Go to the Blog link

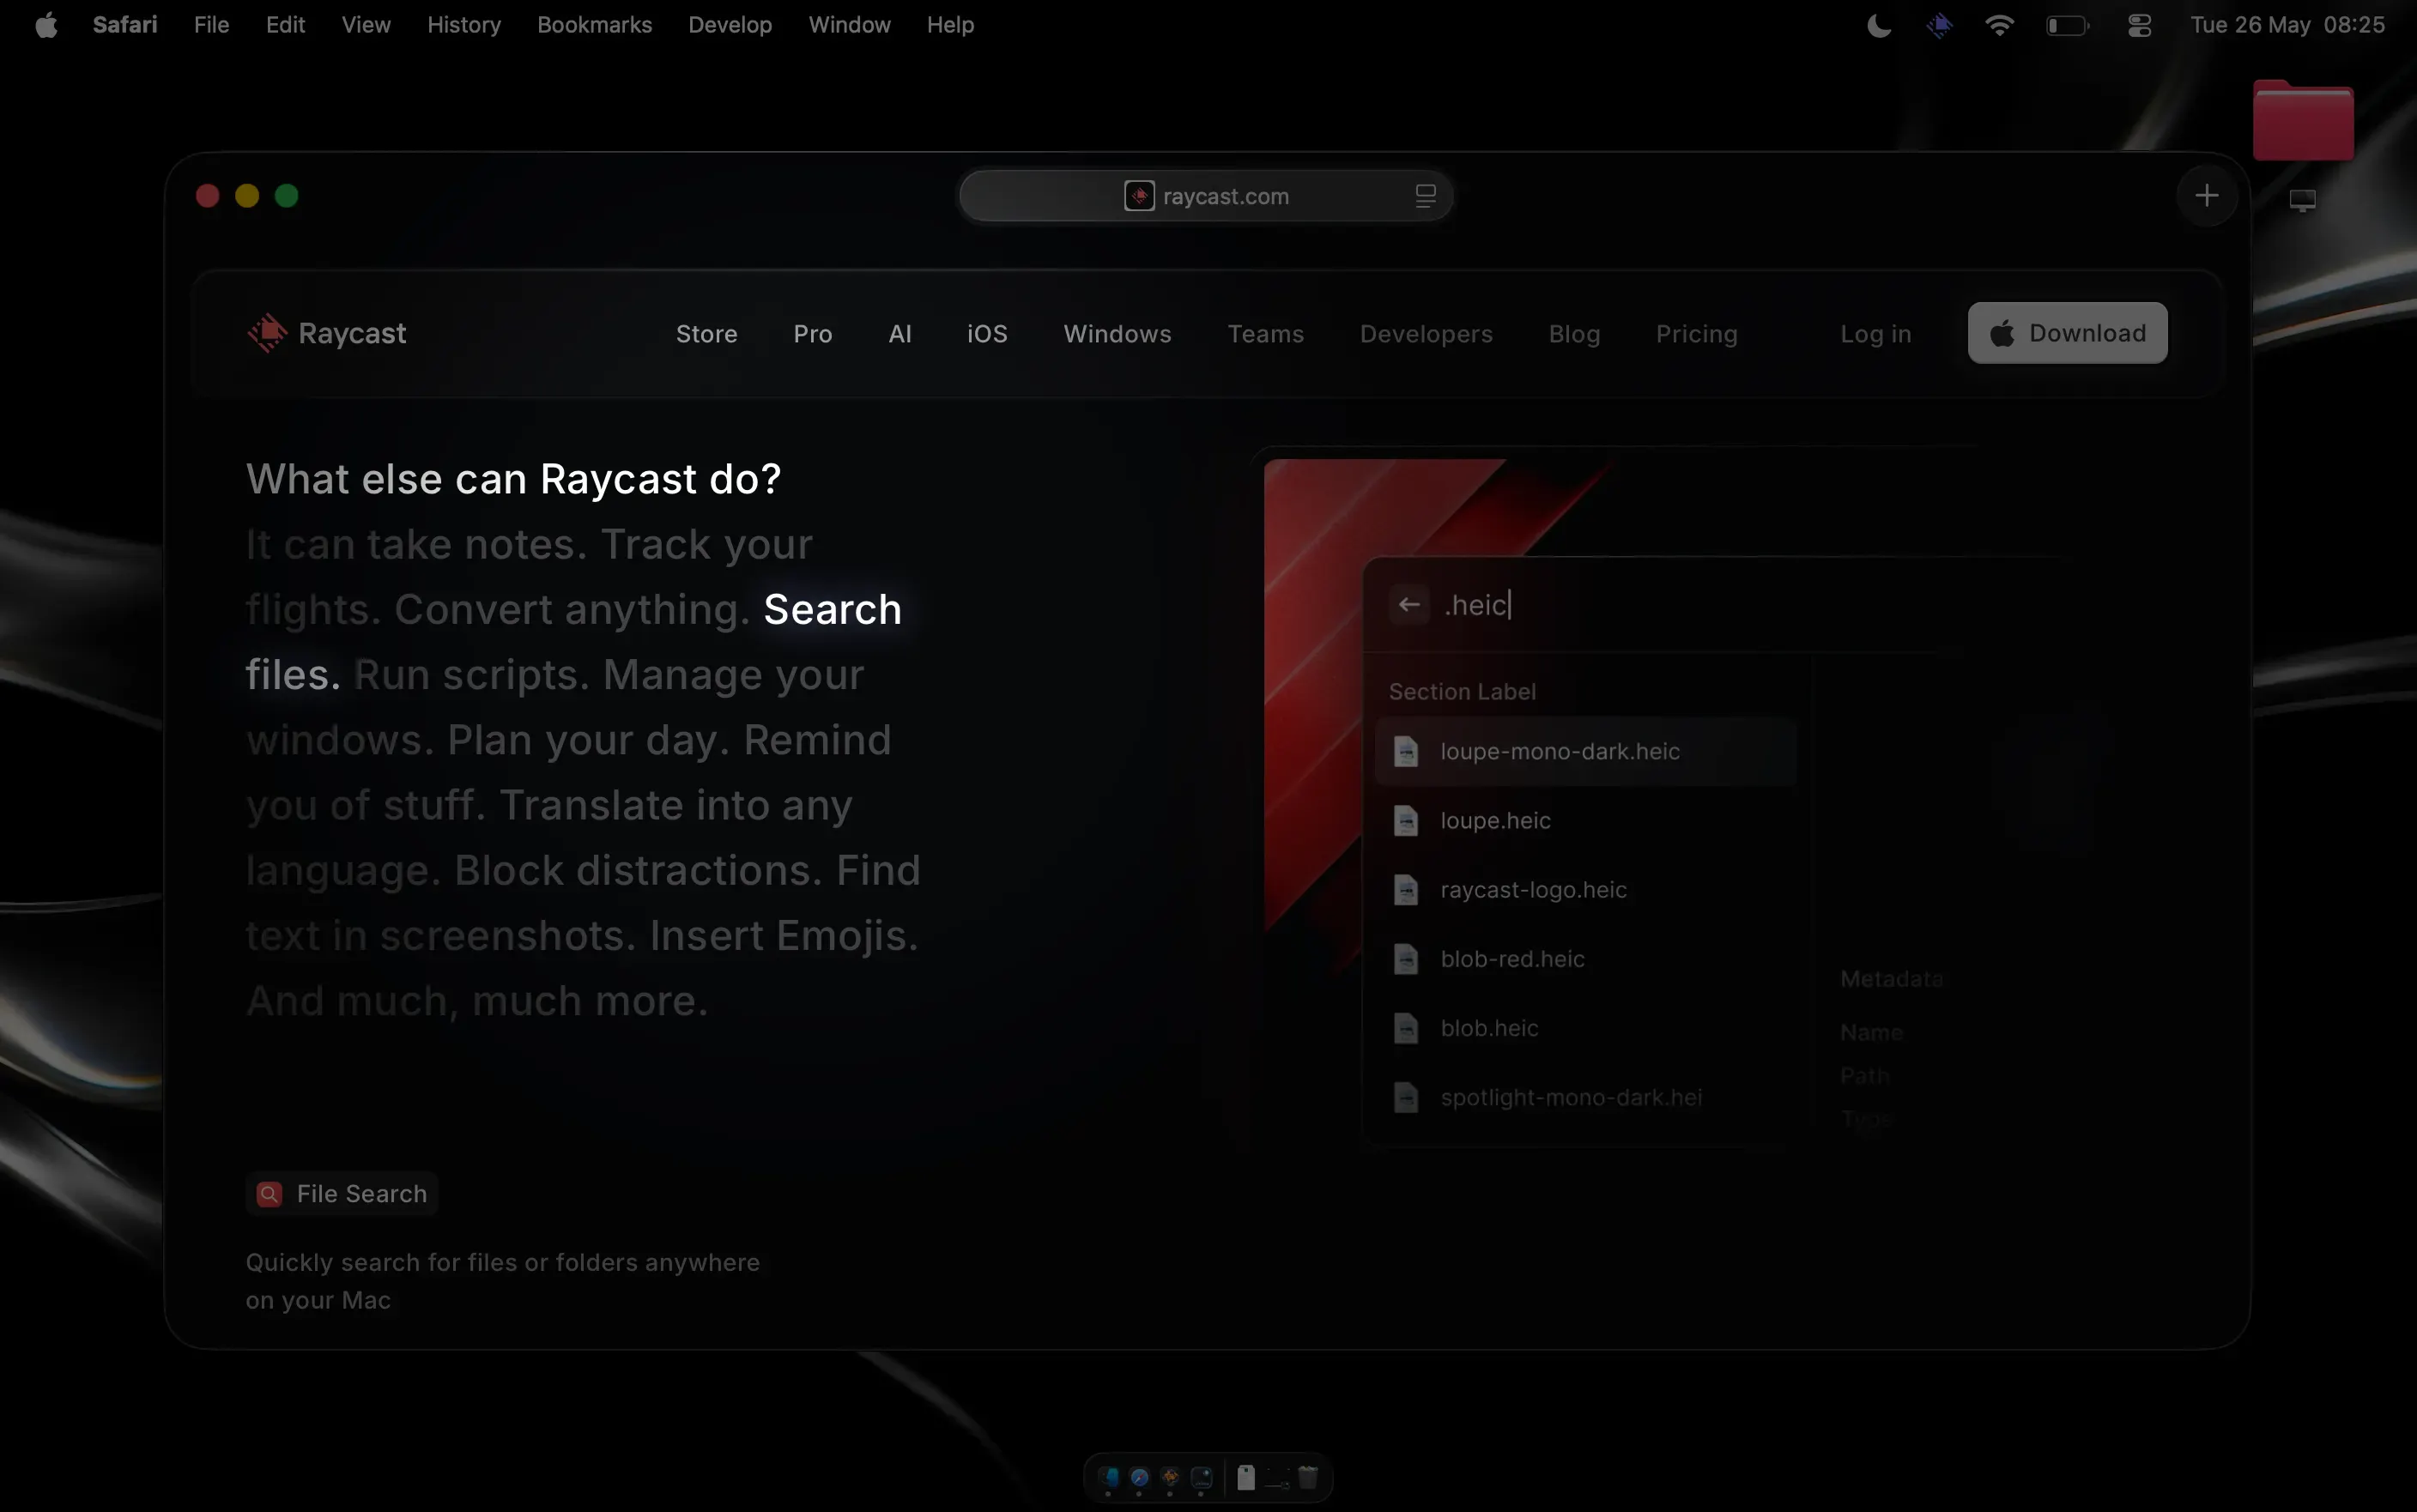click(x=1573, y=334)
